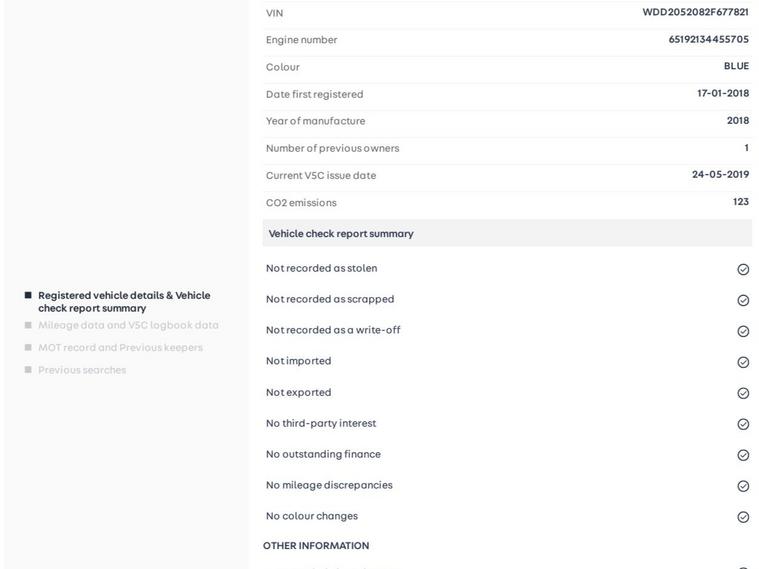Click check icon for No colour changes
This screenshot has width=759, height=569.
tap(743, 517)
